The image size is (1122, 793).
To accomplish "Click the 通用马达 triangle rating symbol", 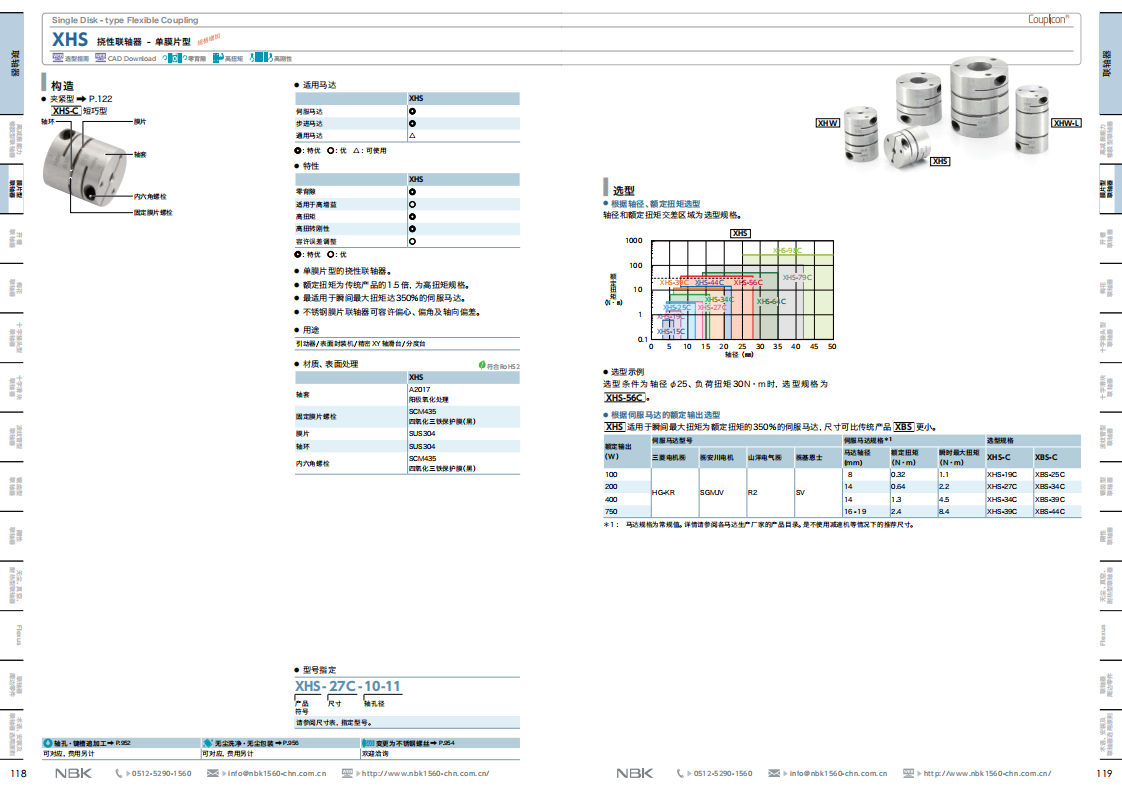I will pos(412,135).
